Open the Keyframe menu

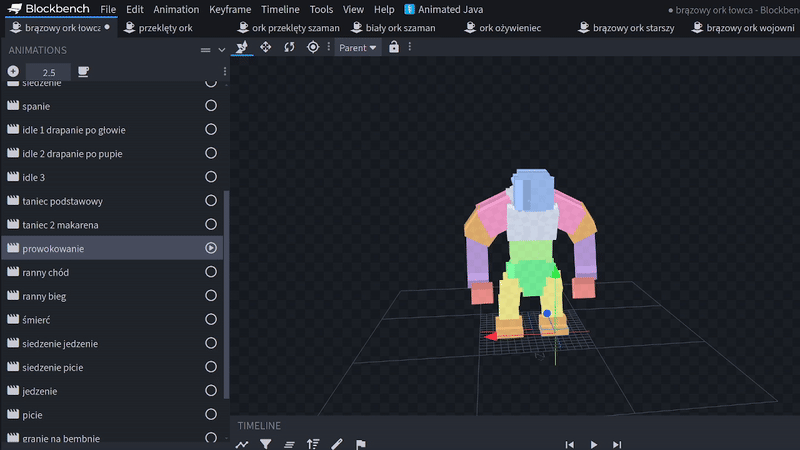click(x=230, y=9)
